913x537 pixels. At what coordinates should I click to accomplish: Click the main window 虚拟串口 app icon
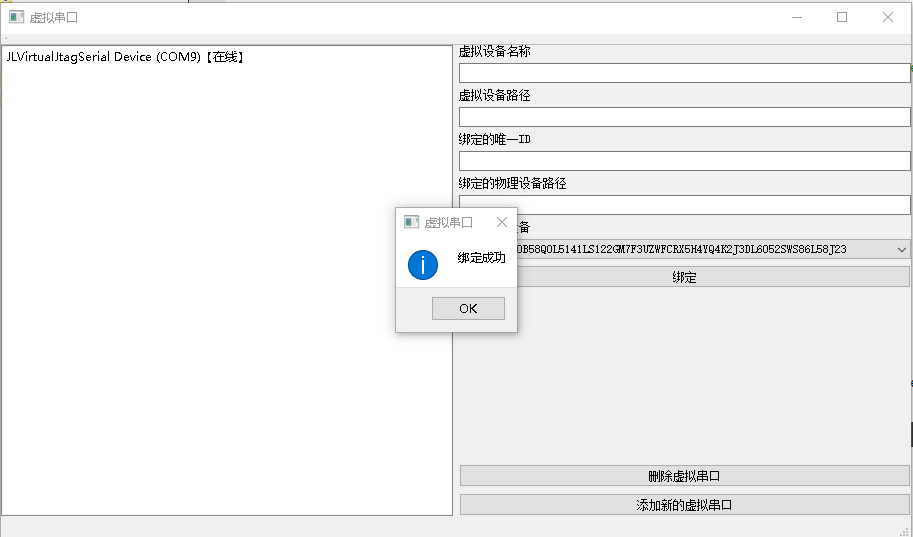click(x=16, y=17)
